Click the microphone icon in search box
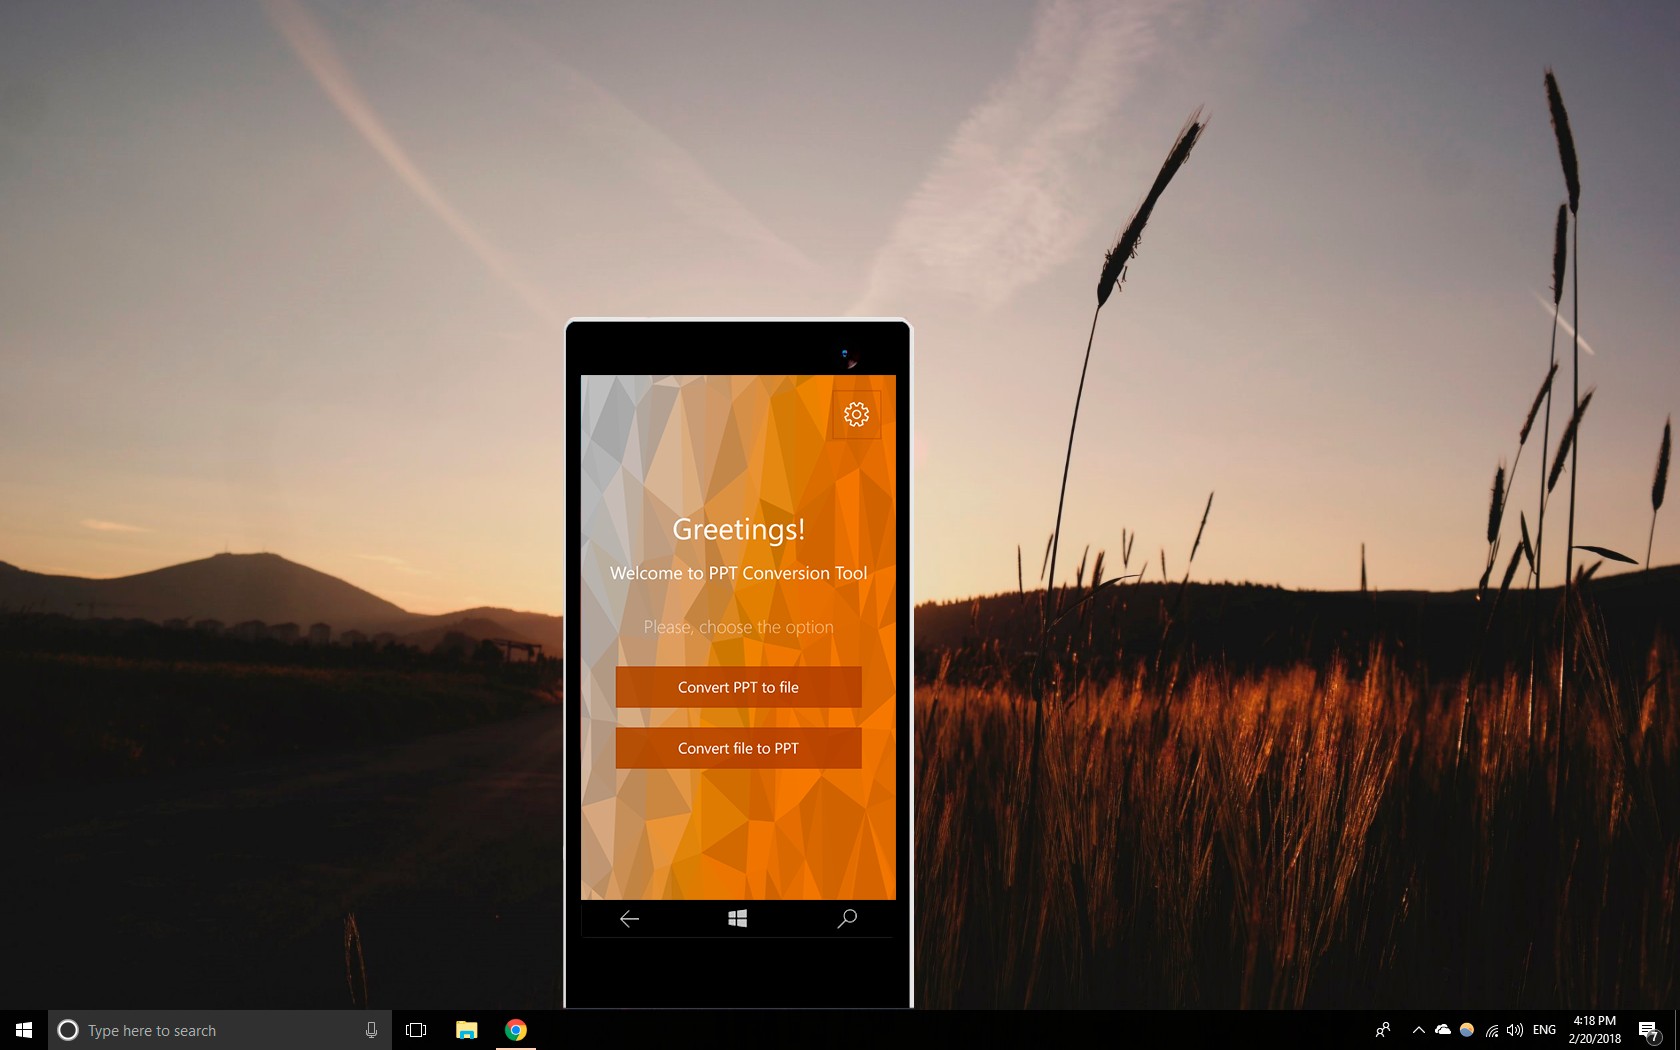Image resolution: width=1680 pixels, height=1050 pixels. click(371, 1030)
